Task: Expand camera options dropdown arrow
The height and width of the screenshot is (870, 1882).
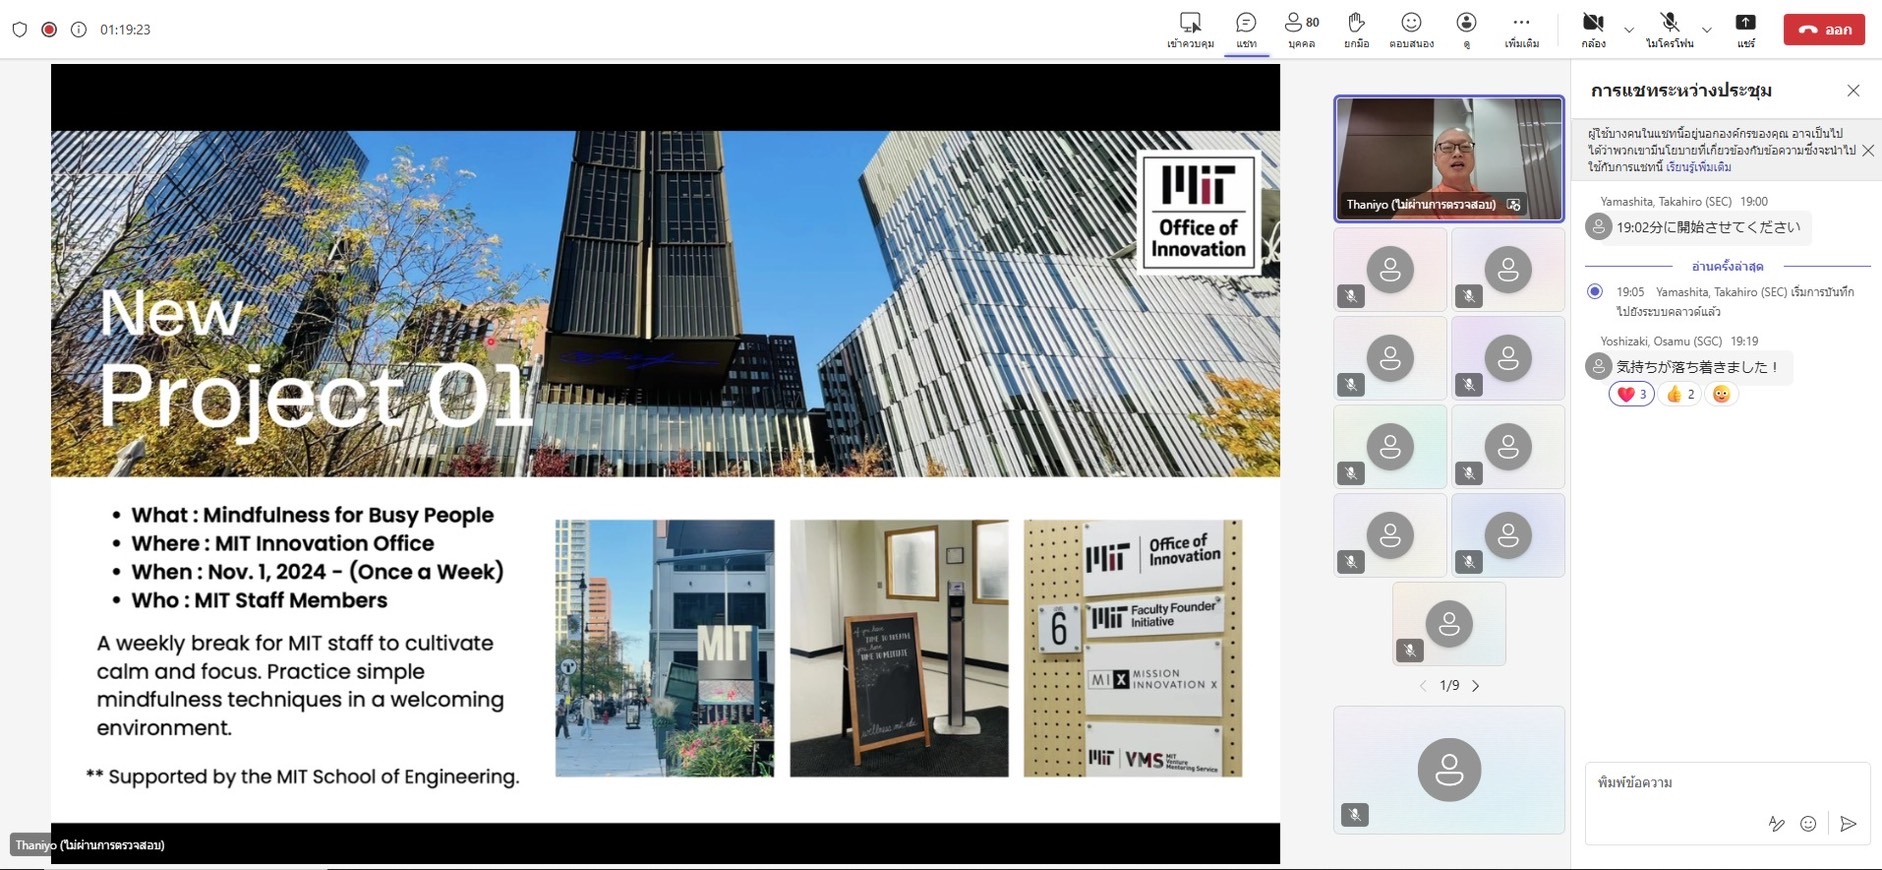Action: (1629, 30)
